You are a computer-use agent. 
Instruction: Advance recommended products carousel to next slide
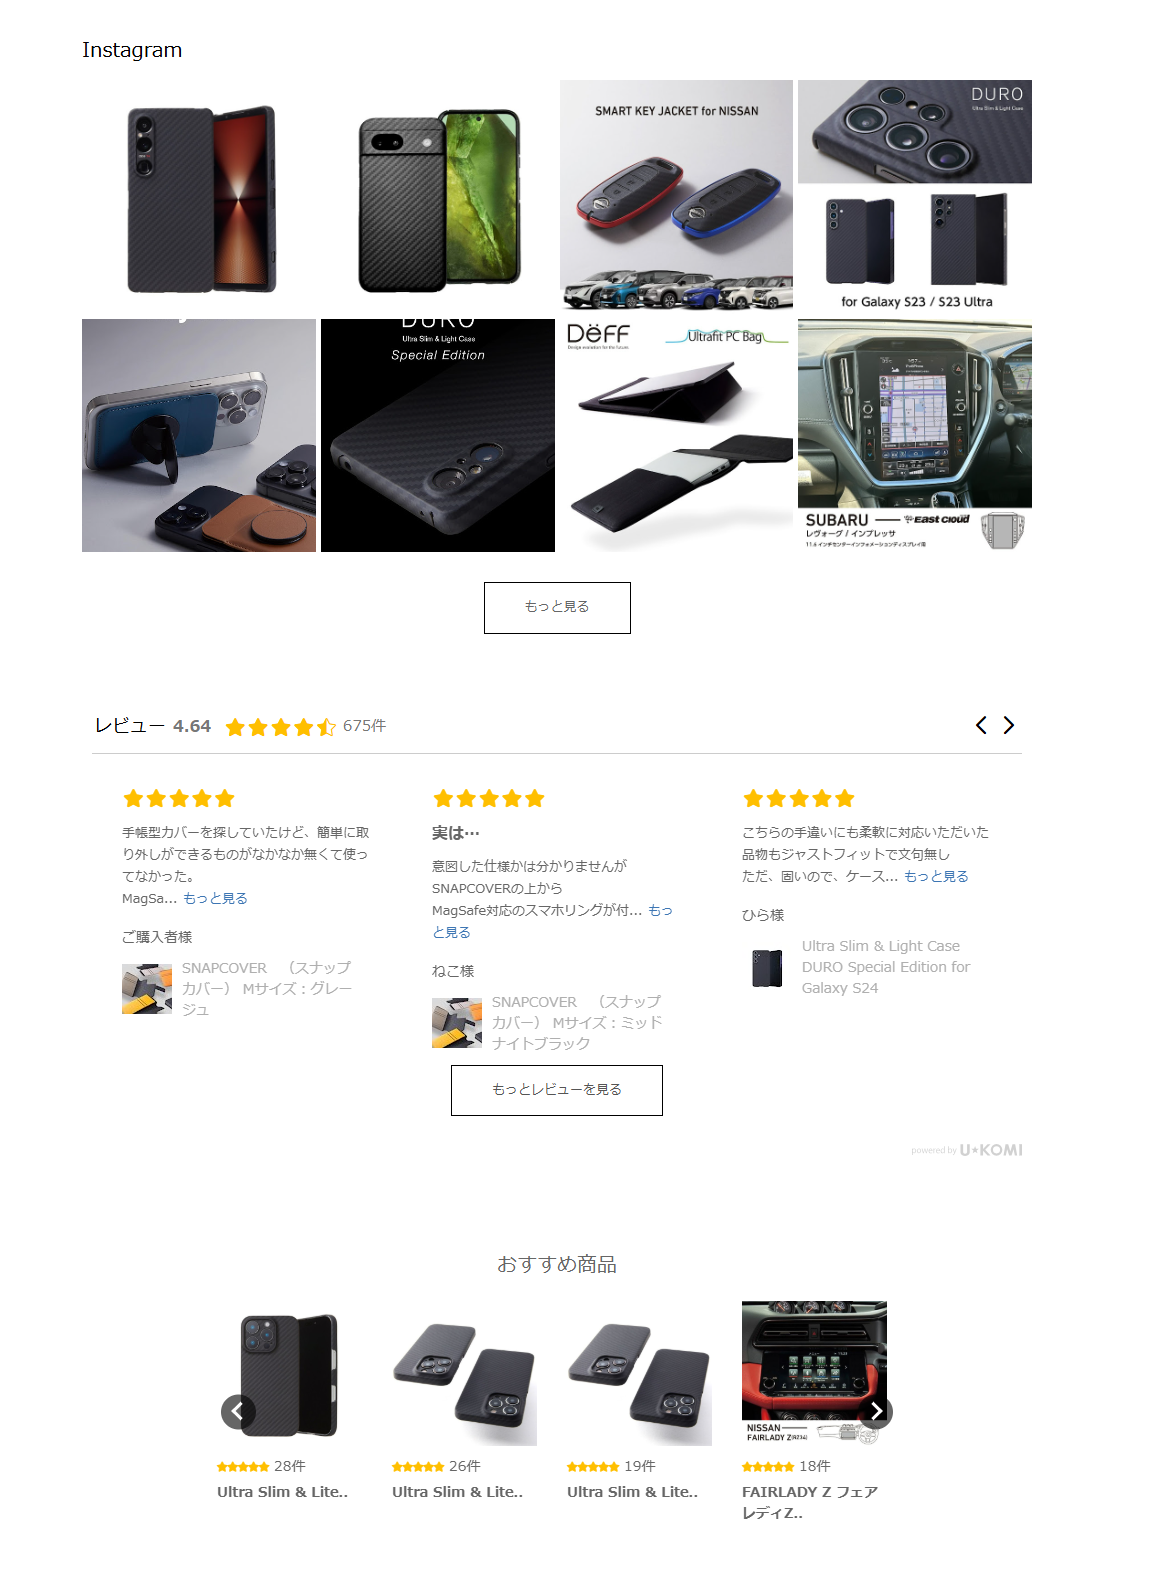click(x=876, y=1411)
